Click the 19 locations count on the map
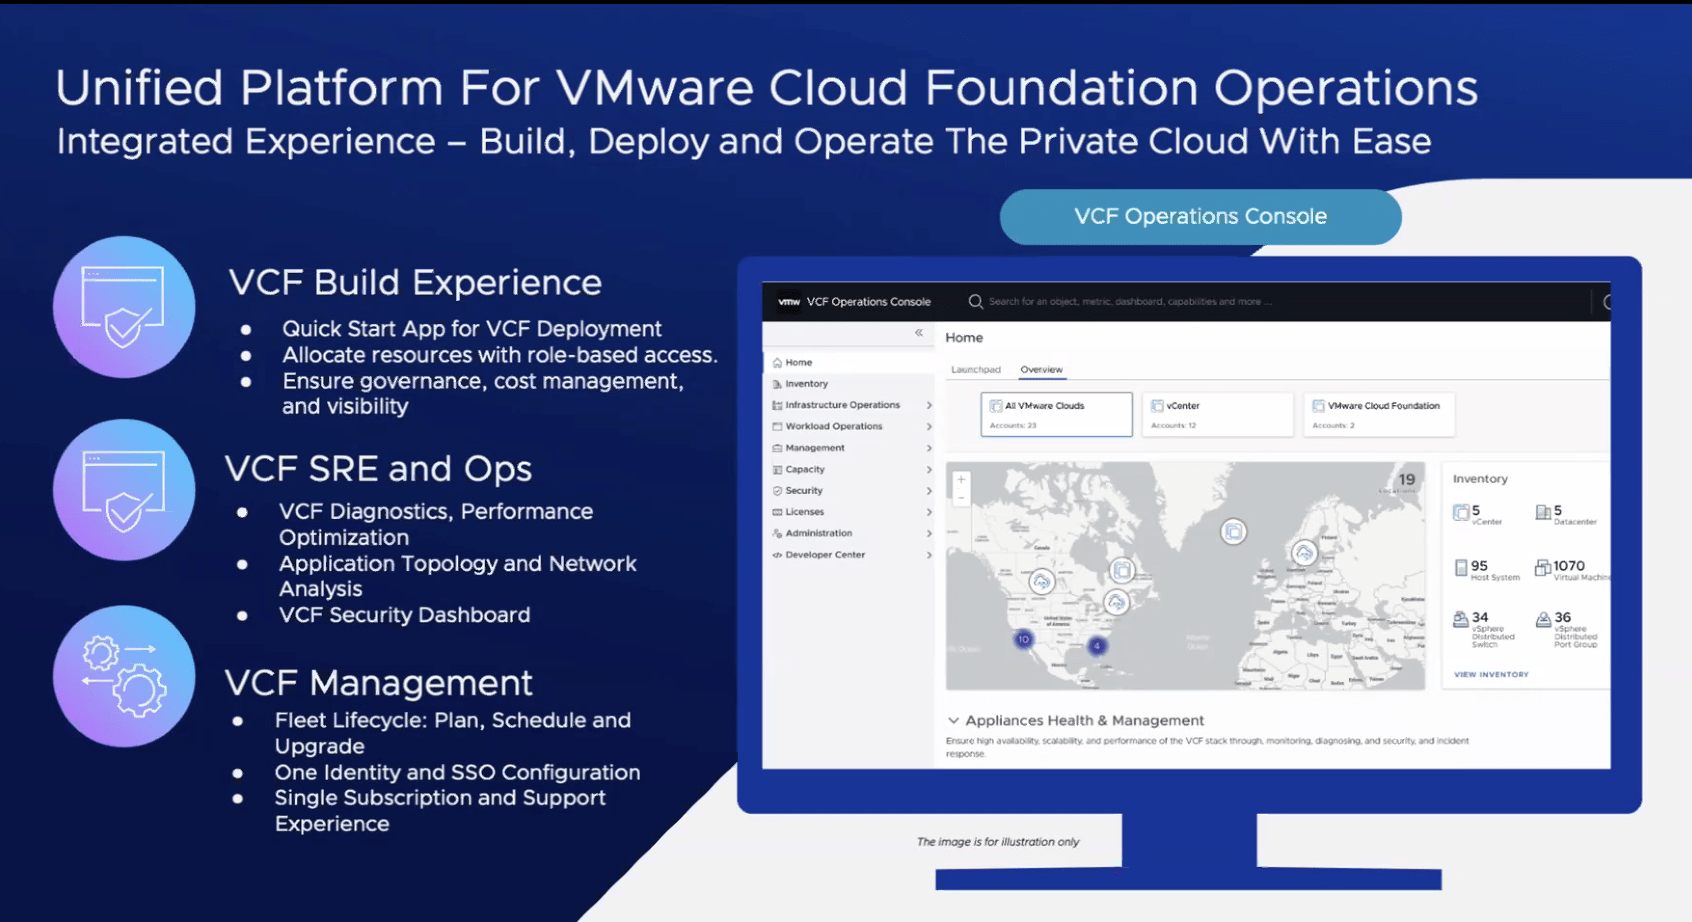Viewport: 1692px width, 922px height. (1407, 479)
